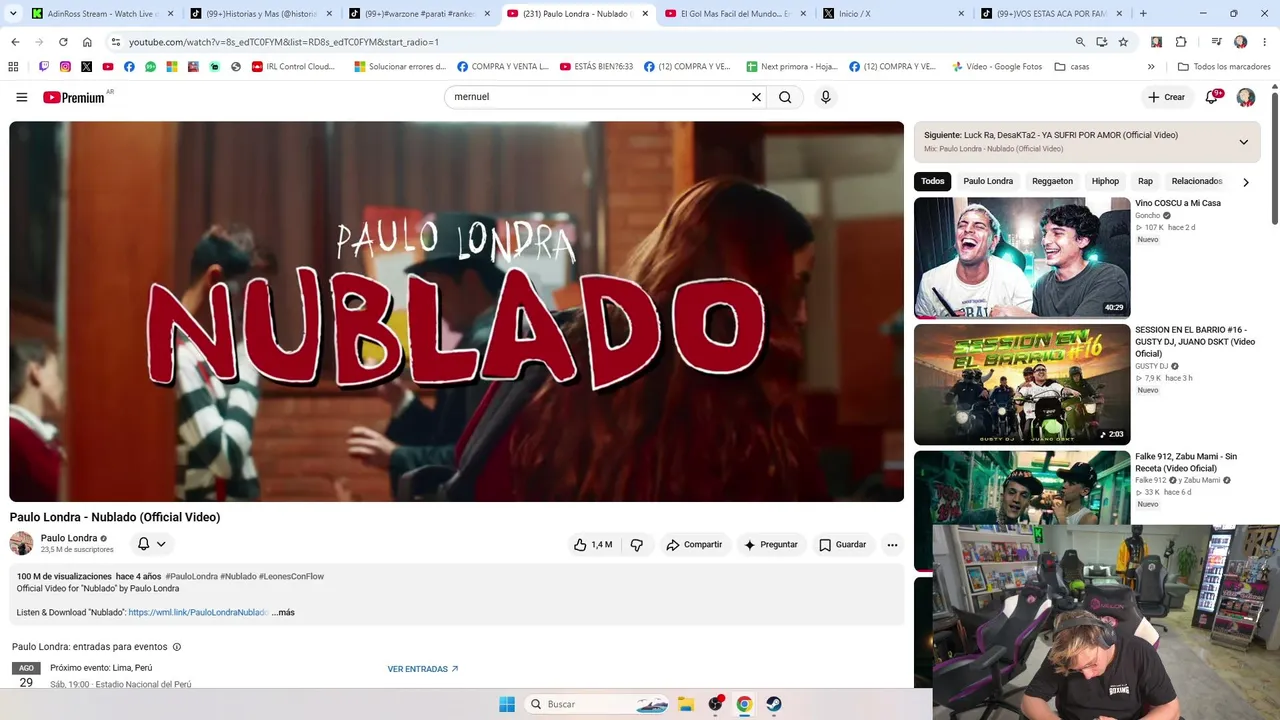The height and width of the screenshot is (720, 1280).
Task: Expand the description with ...más
Action: (283, 612)
